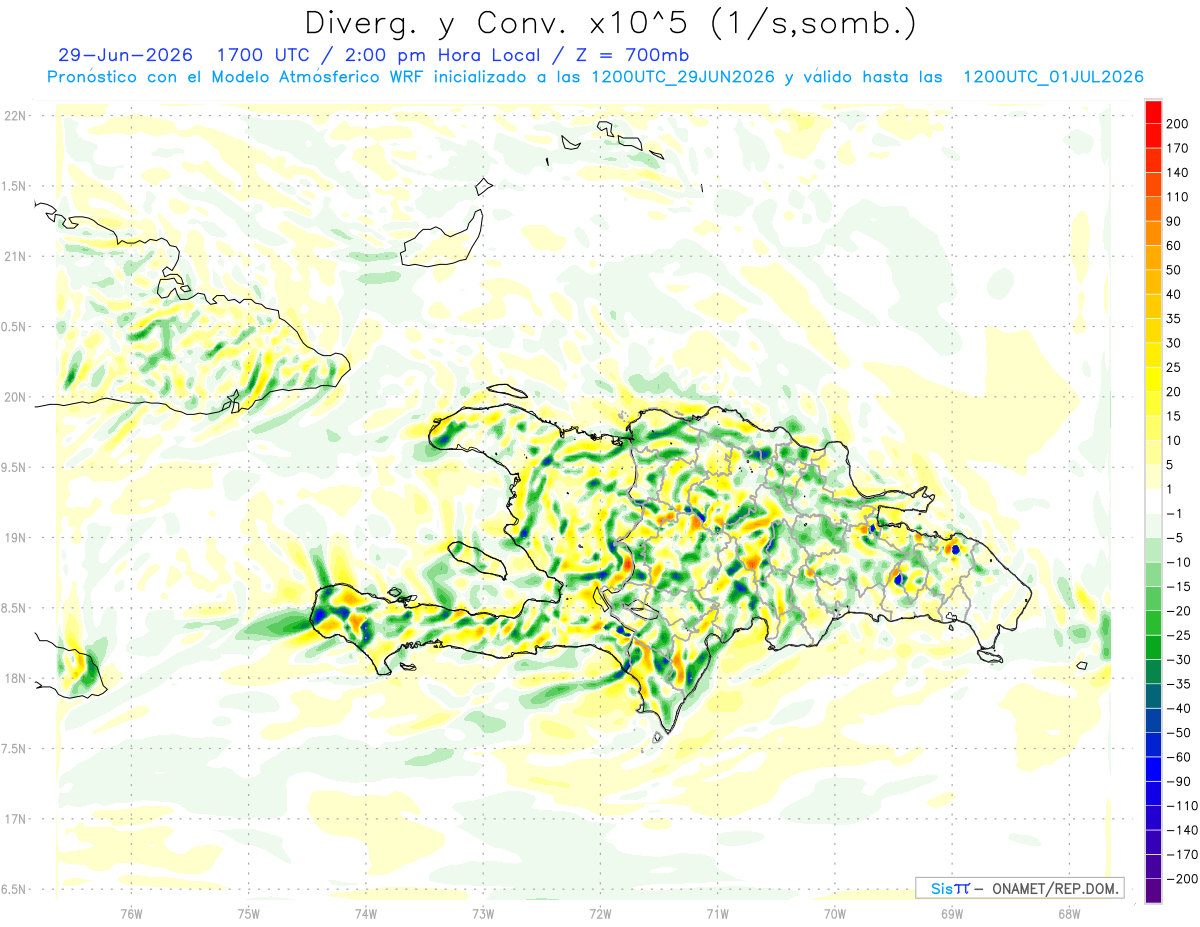1200x927 pixels.
Task: Click the '7.5N' latitude label
Action: [x=14, y=748]
